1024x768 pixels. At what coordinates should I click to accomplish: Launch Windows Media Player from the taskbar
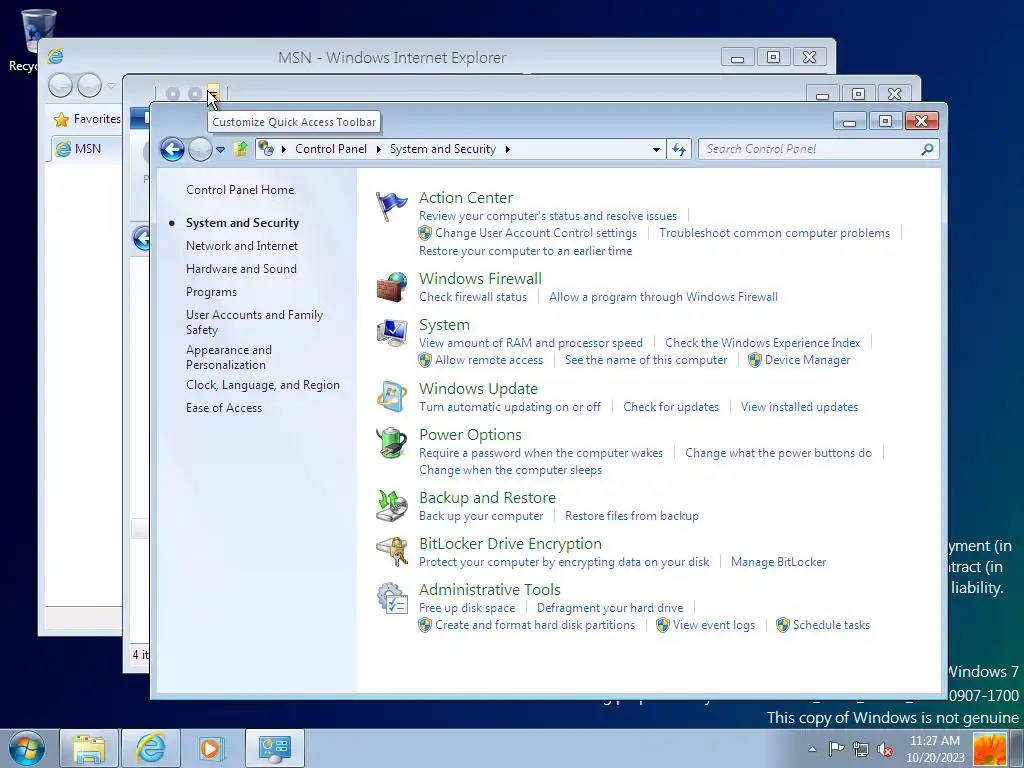click(211, 748)
